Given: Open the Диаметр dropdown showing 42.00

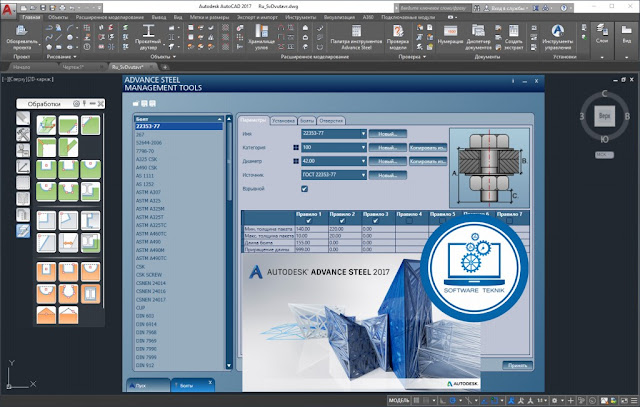Looking at the screenshot, I should pyautogui.click(x=333, y=161).
